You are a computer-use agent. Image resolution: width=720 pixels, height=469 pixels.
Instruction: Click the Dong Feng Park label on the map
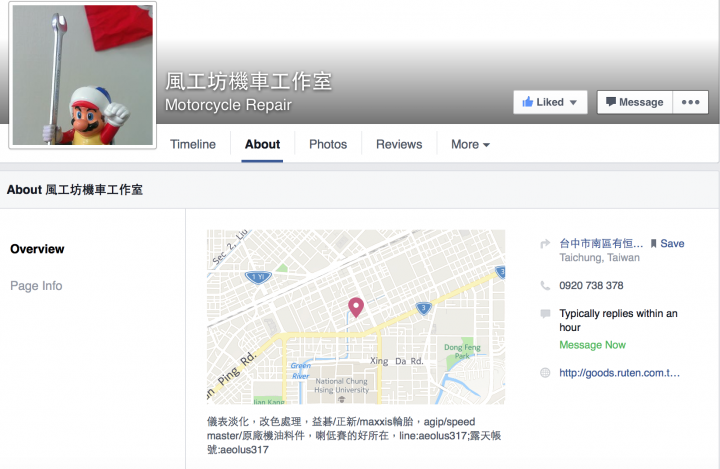click(x=462, y=351)
